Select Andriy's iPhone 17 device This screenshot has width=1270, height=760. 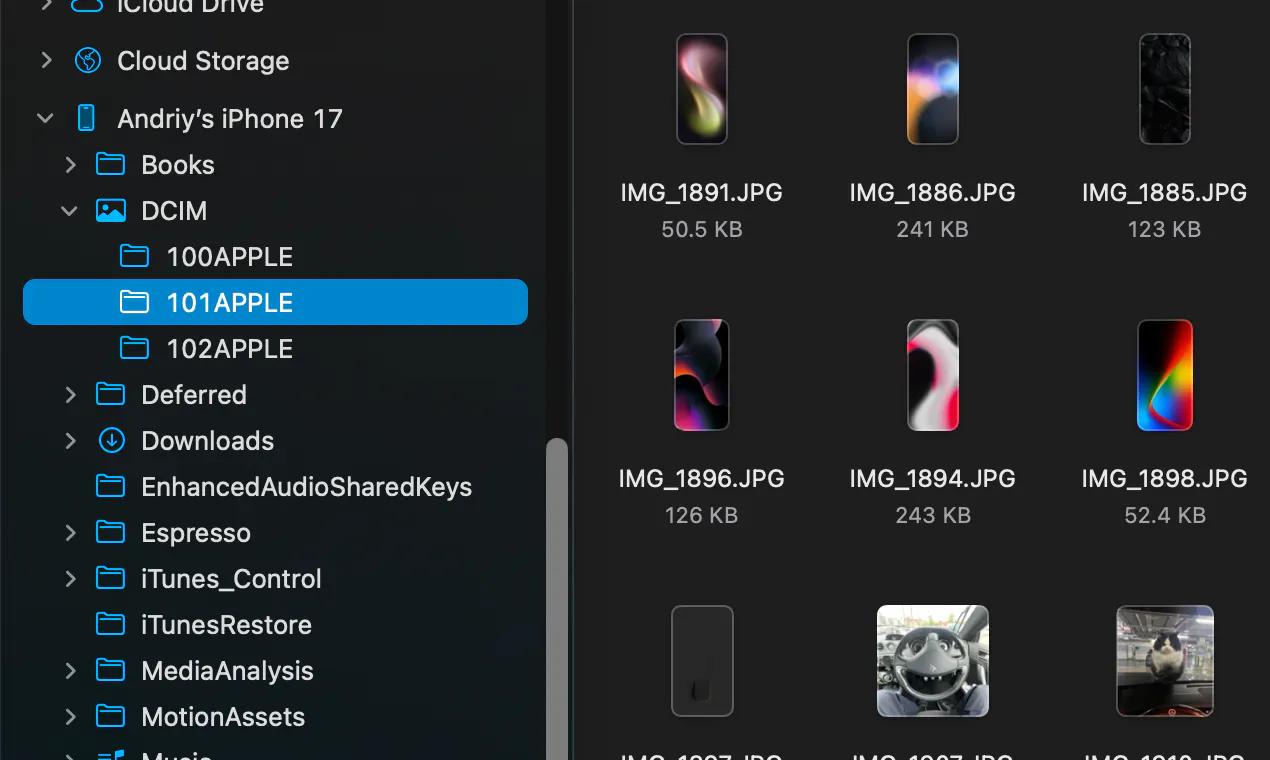tap(230, 119)
